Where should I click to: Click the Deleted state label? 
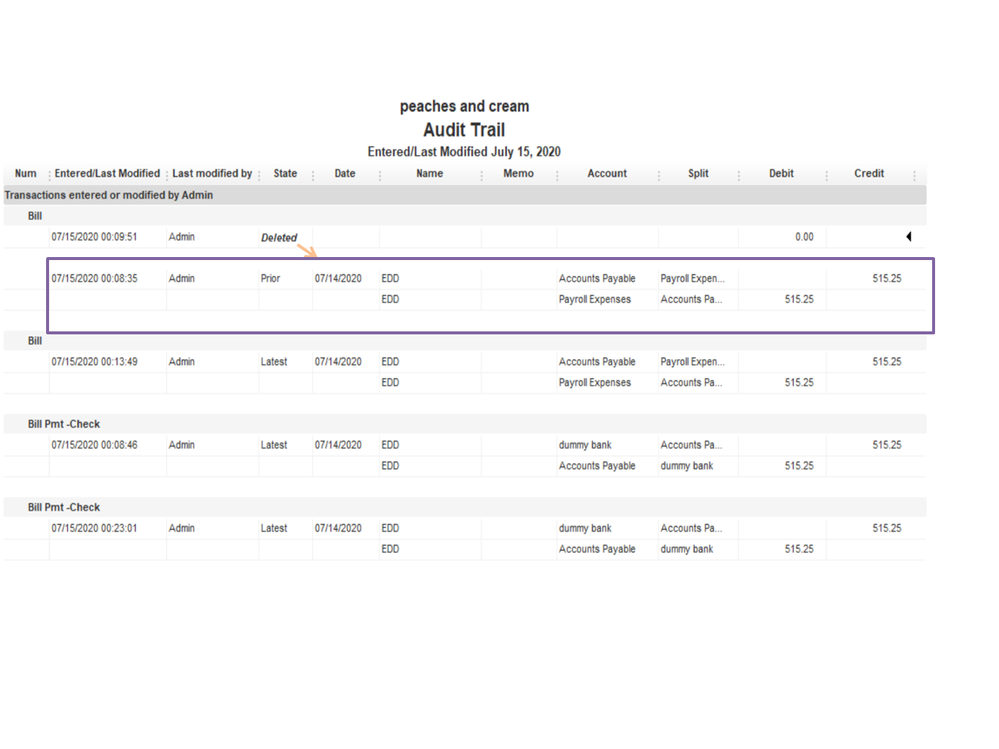(279, 237)
